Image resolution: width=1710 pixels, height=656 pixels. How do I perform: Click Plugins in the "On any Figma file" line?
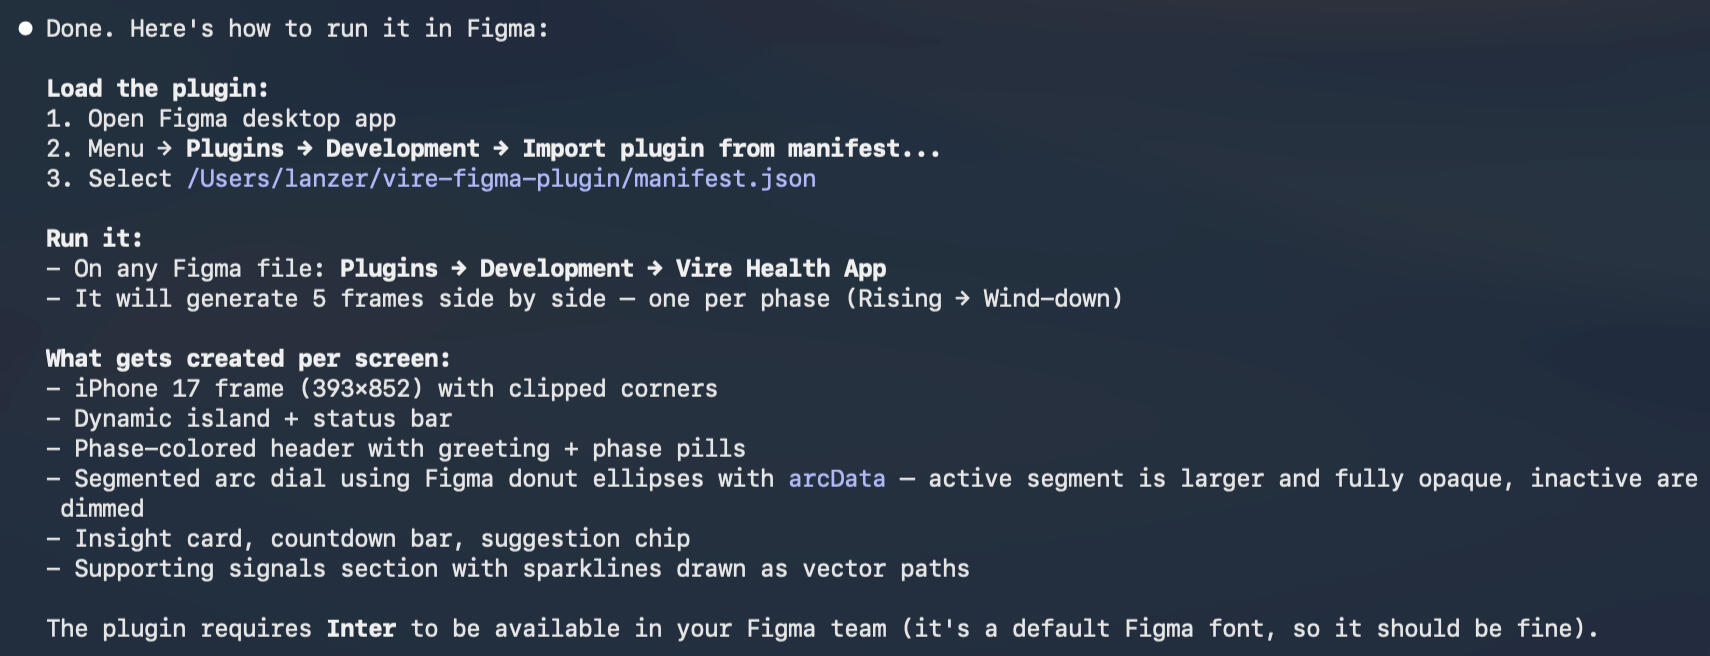click(388, 269)
